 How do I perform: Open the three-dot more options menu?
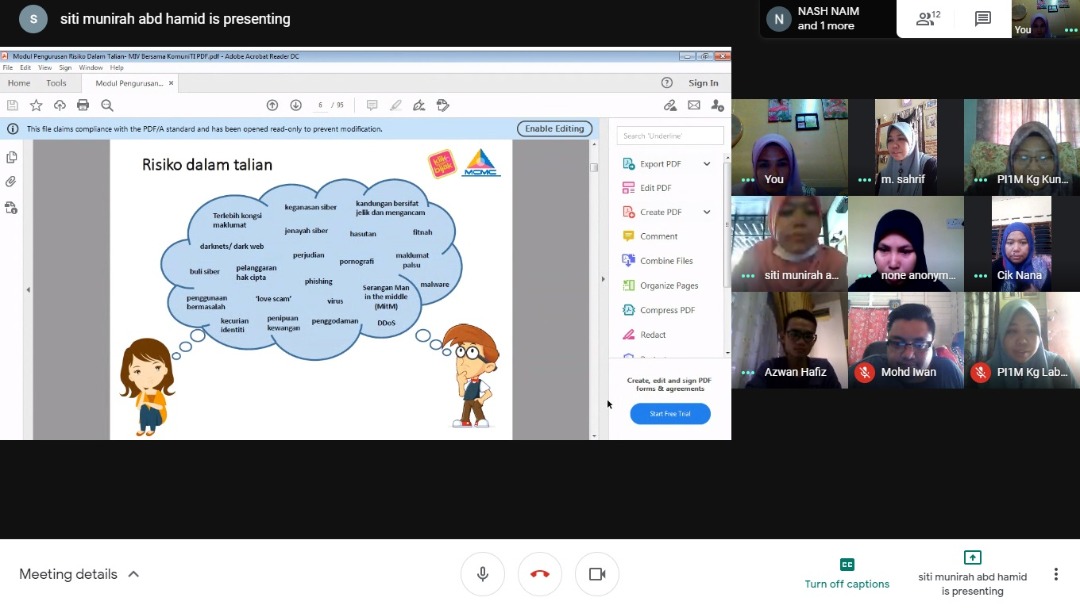tap(1055, 574)
